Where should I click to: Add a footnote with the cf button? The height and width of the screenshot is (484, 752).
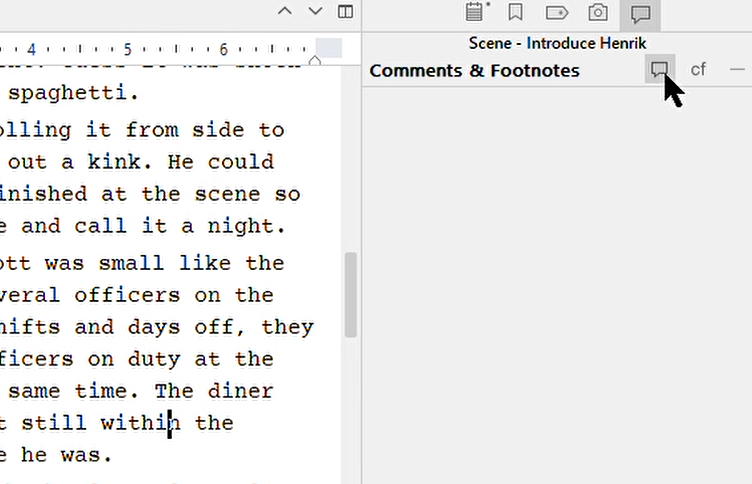[x=698, y=70]
